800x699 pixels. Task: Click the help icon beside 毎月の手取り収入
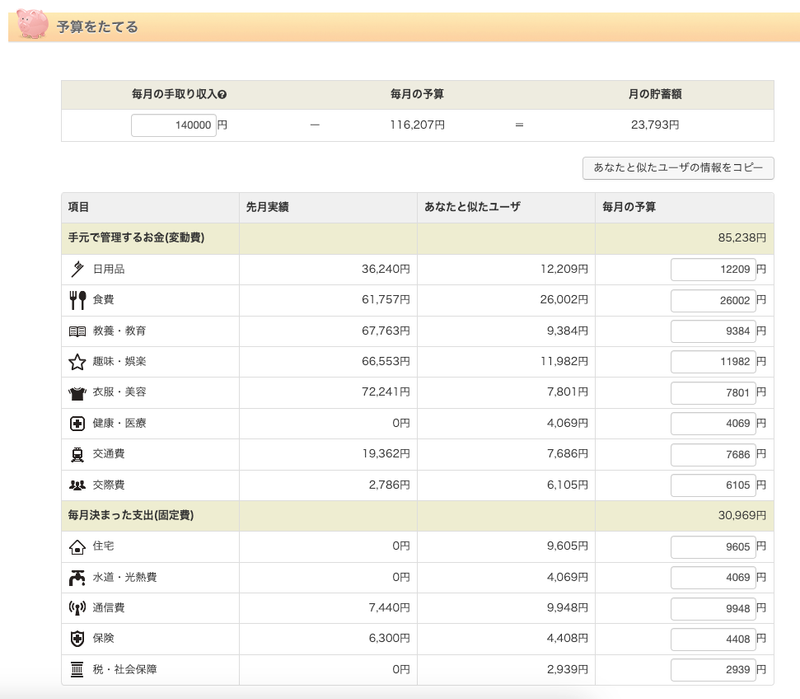click(x=222, y=95)
